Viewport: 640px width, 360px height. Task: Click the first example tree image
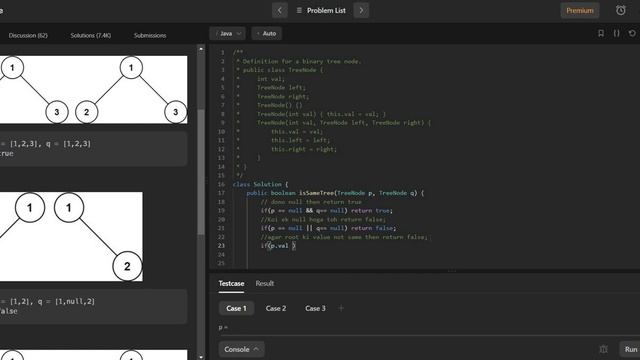tap(93, 90)
